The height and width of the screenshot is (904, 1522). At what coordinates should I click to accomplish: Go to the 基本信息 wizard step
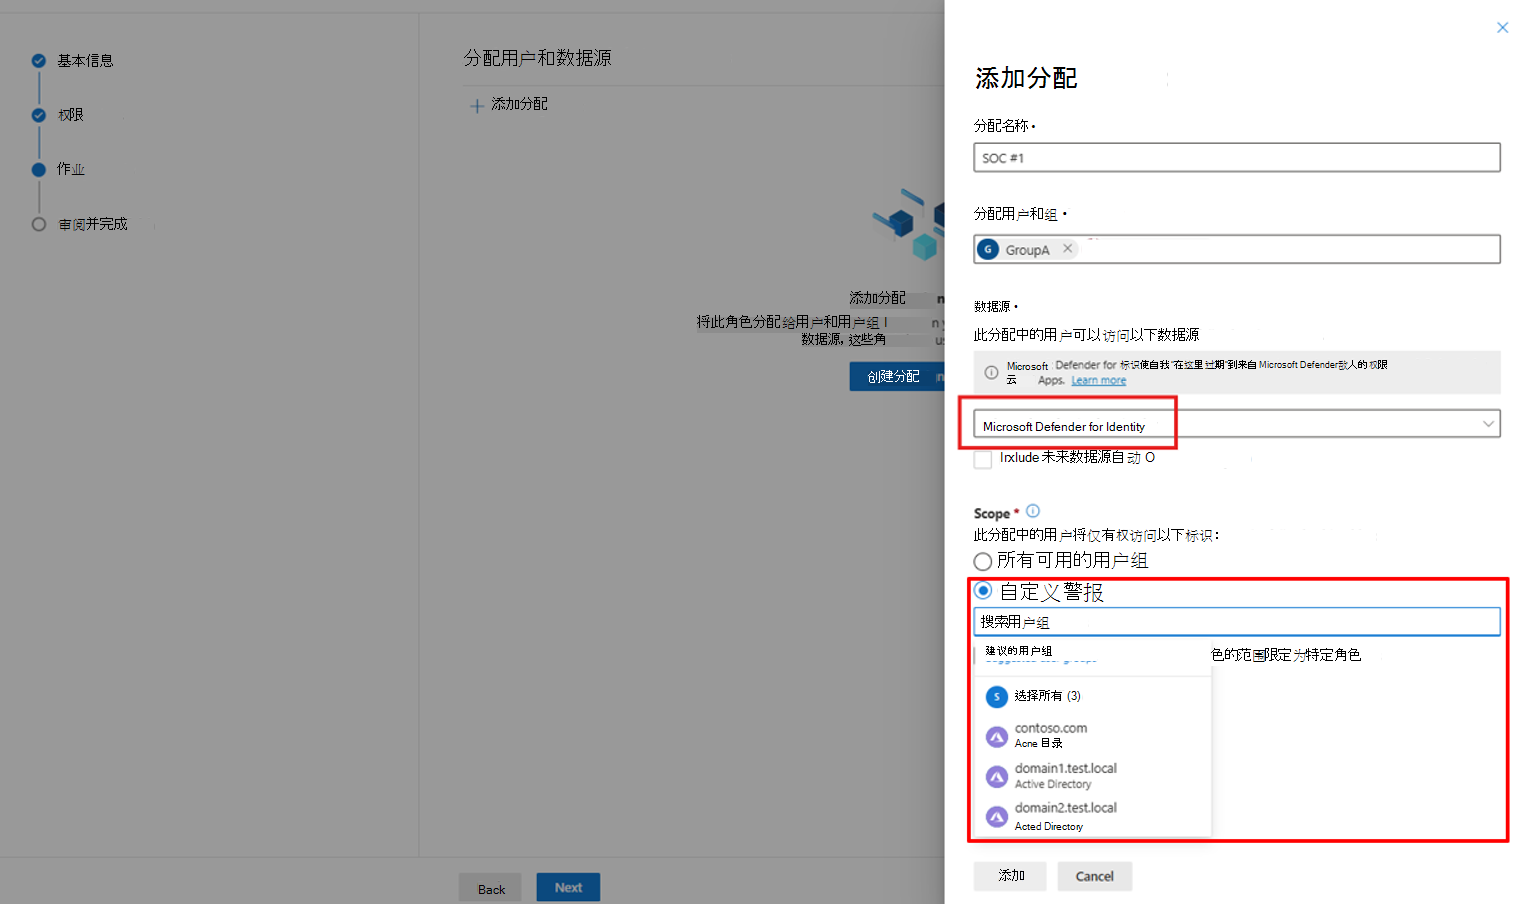[x=85, y=61]
